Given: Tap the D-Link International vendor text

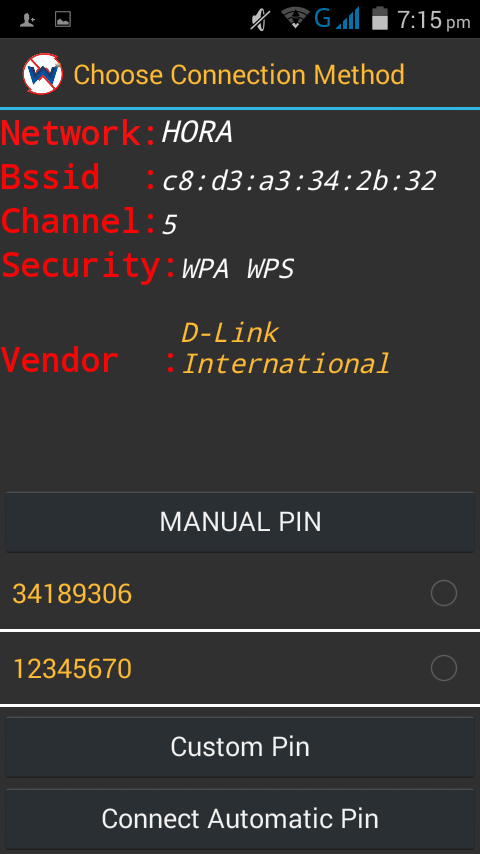Looking at the screenshot, I should point(285,349).
